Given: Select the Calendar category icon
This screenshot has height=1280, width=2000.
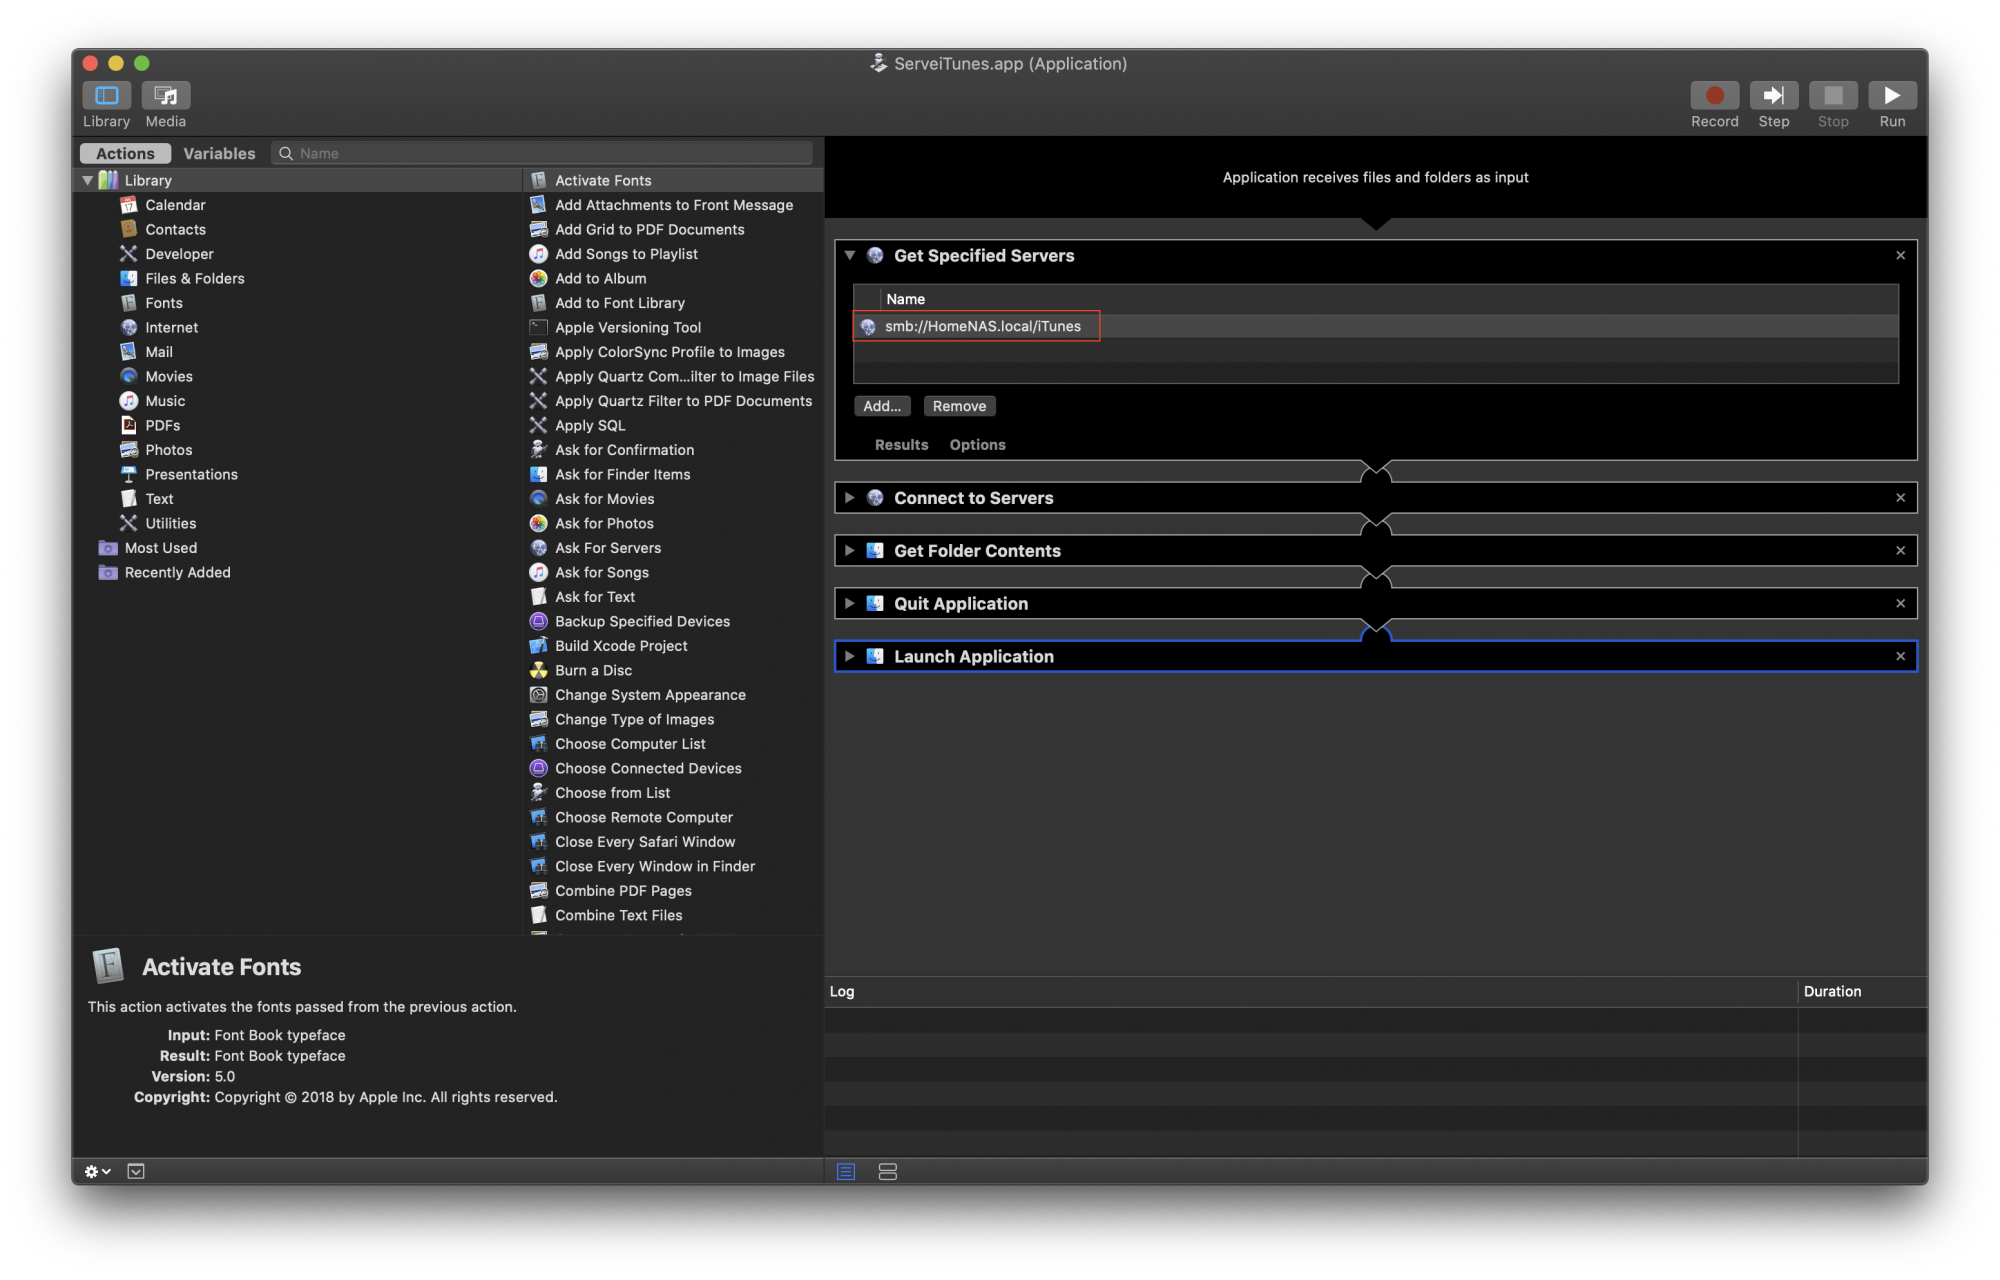Looking at the screenshot, I should 129,205.
